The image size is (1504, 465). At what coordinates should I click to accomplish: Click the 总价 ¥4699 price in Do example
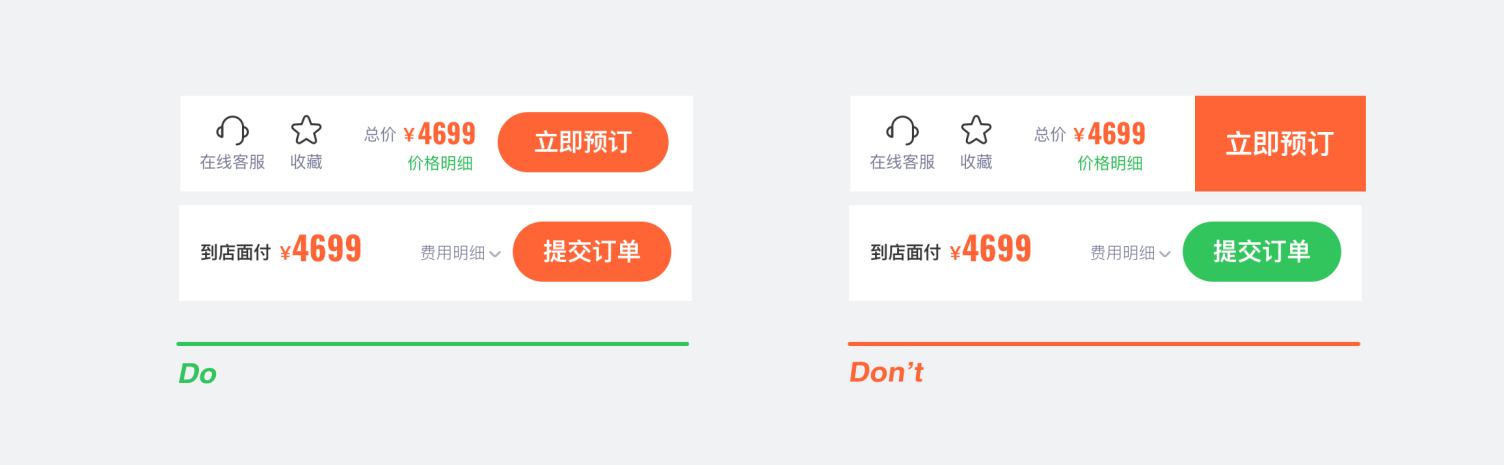coord(440,134)
